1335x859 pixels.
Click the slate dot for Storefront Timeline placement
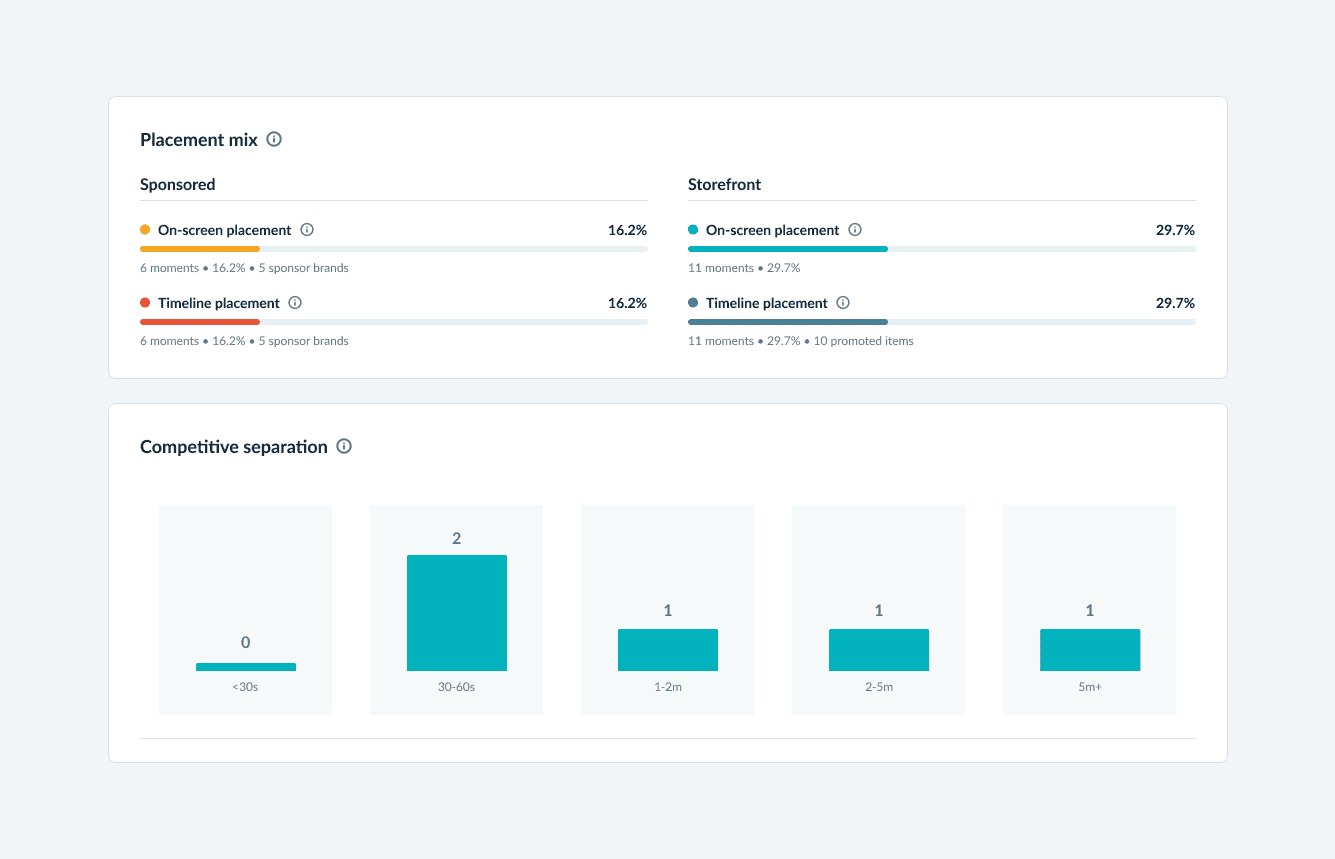[693, 303]
